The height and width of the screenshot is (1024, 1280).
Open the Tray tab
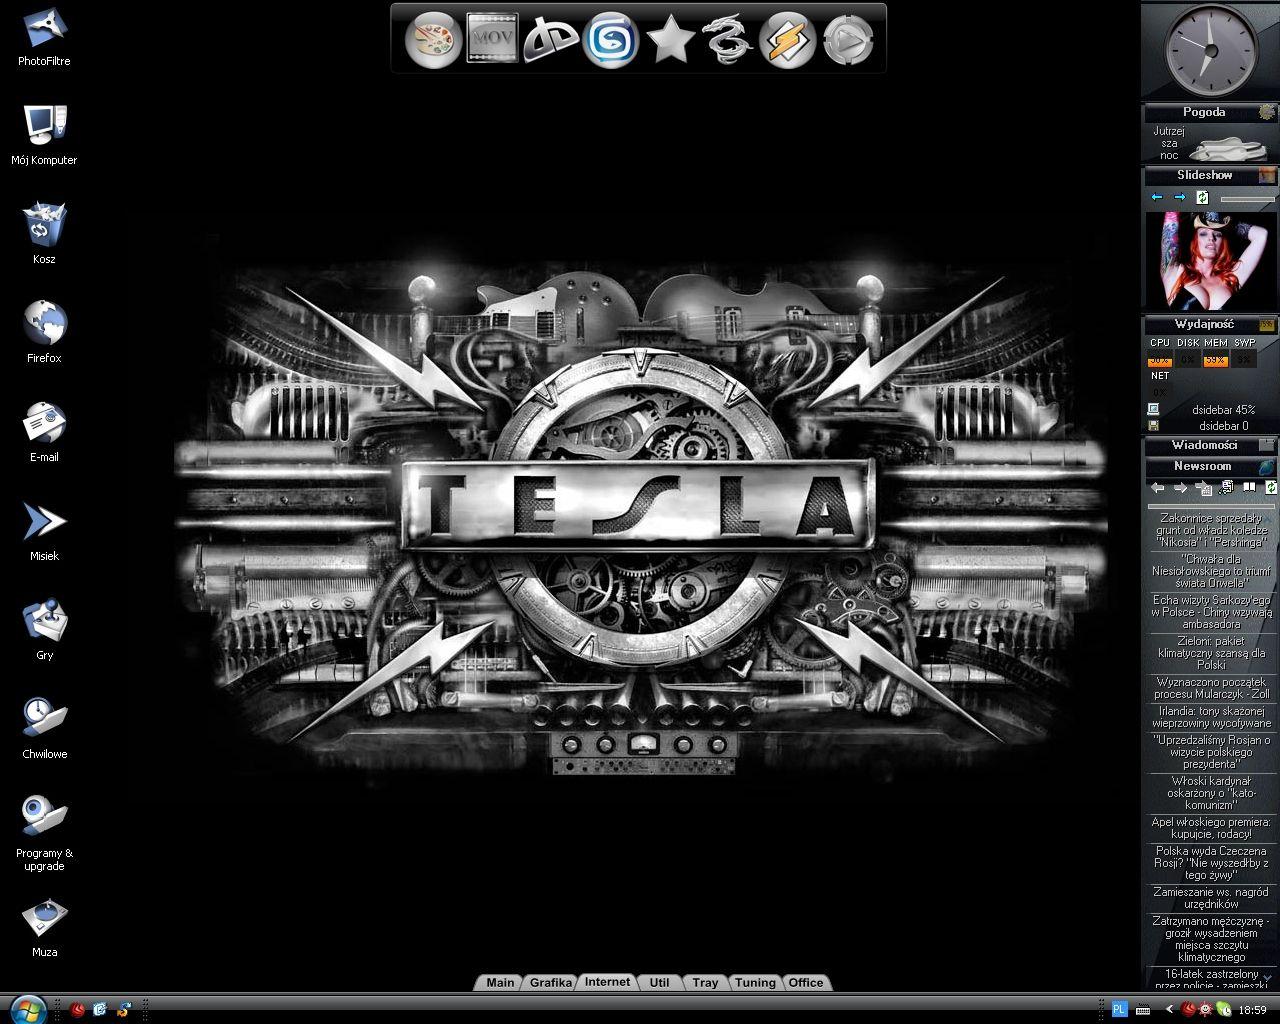(x=705, y=982)
